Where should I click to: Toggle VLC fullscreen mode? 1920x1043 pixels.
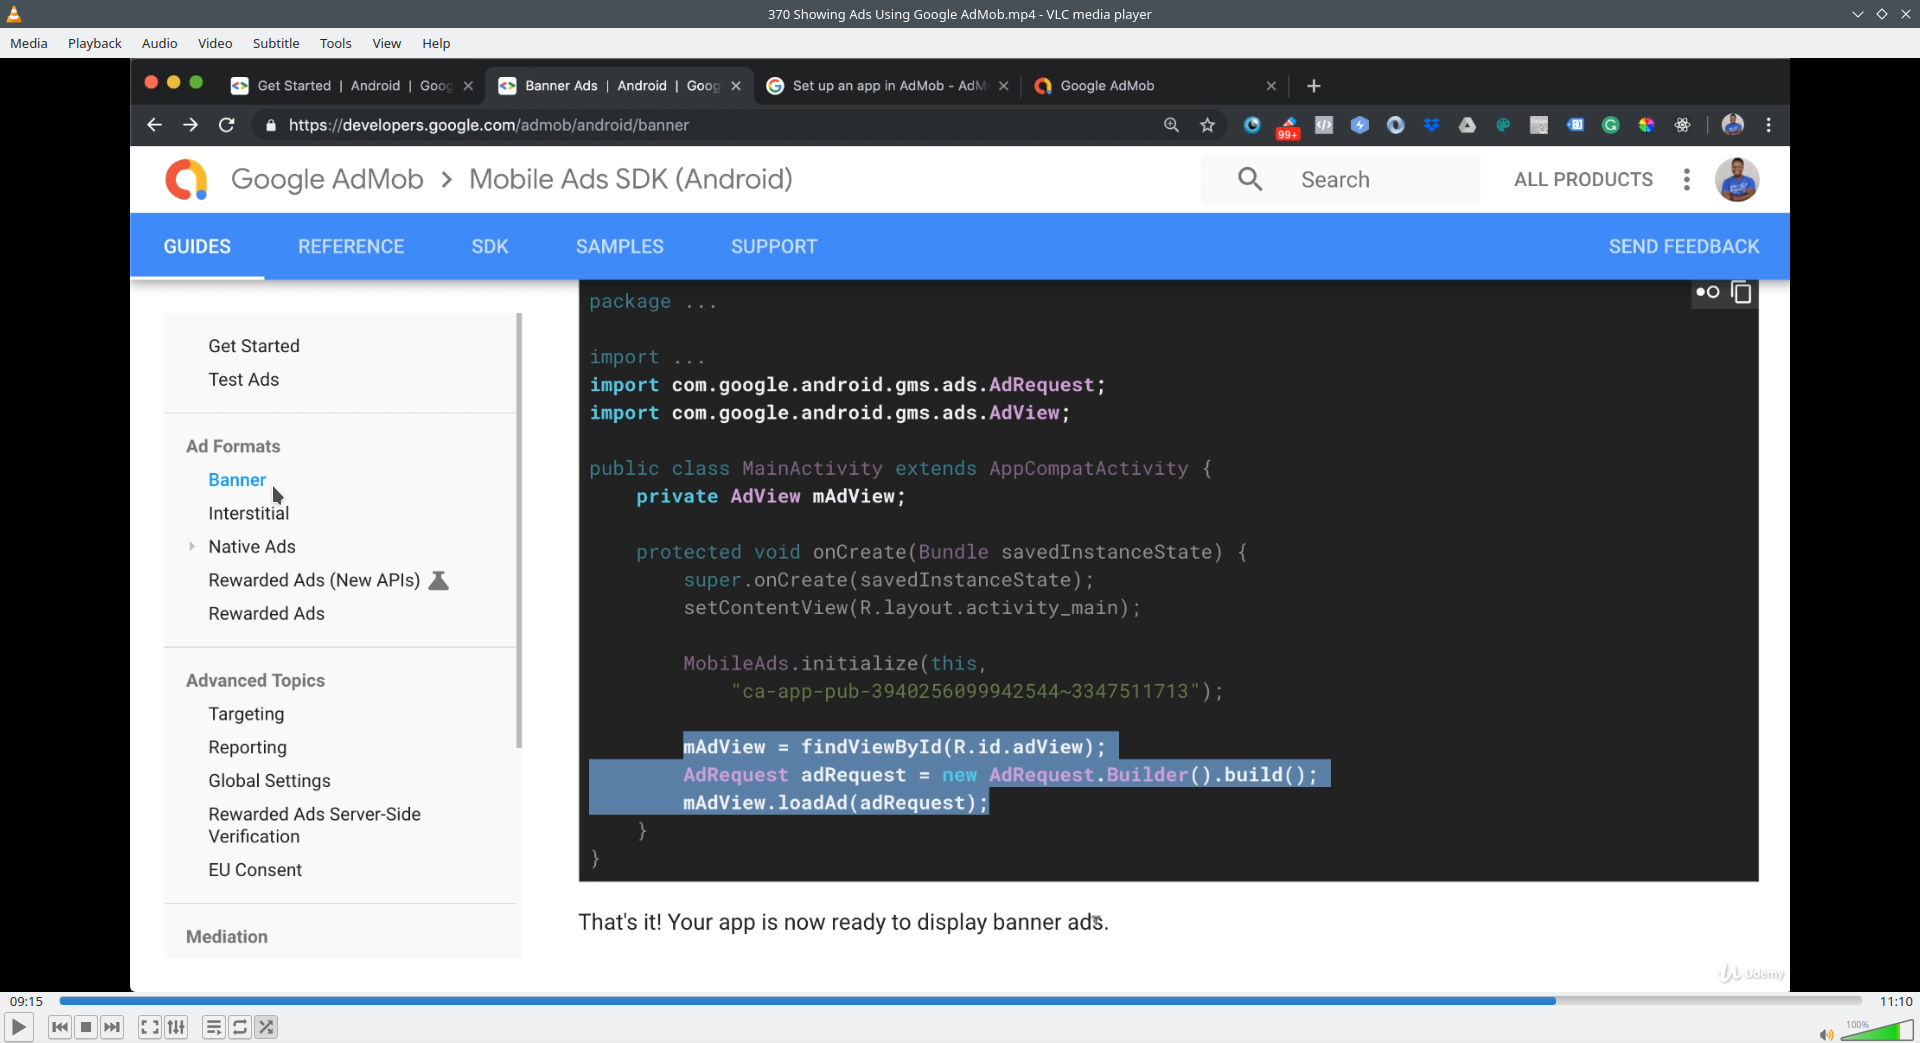pos(149,1027)
